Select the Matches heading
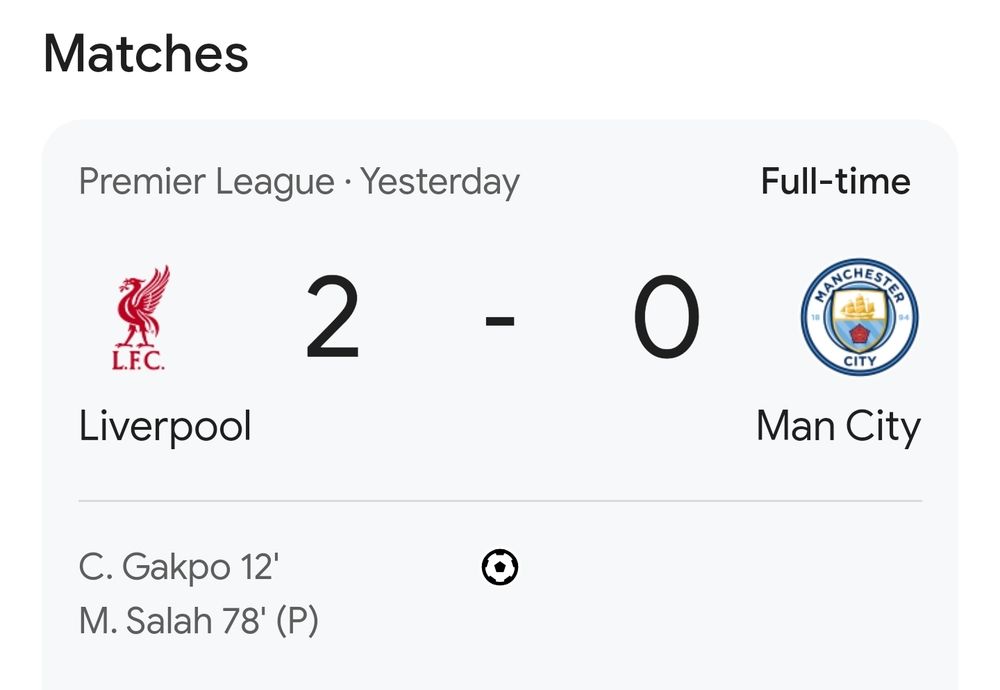This screenshot has width=1000, height=690. (x=146, y=53)
